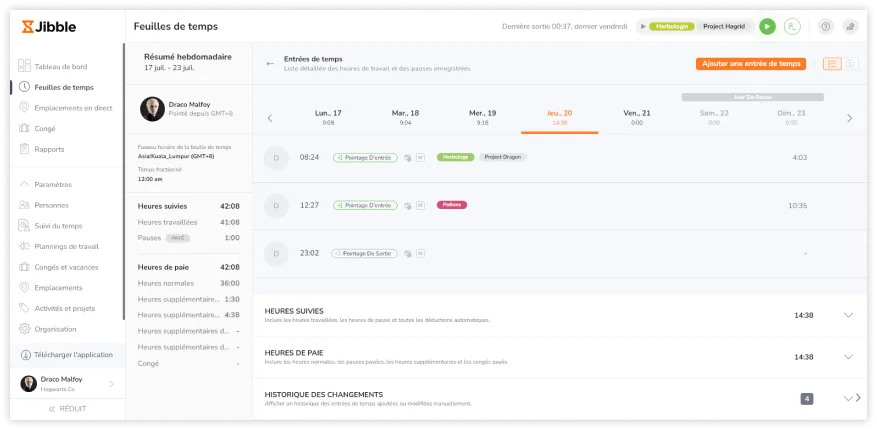The width and height of the screenshot is (877, 430).
Task: Click the pink Potions tag at 12:27
Action: pos(452,205)
